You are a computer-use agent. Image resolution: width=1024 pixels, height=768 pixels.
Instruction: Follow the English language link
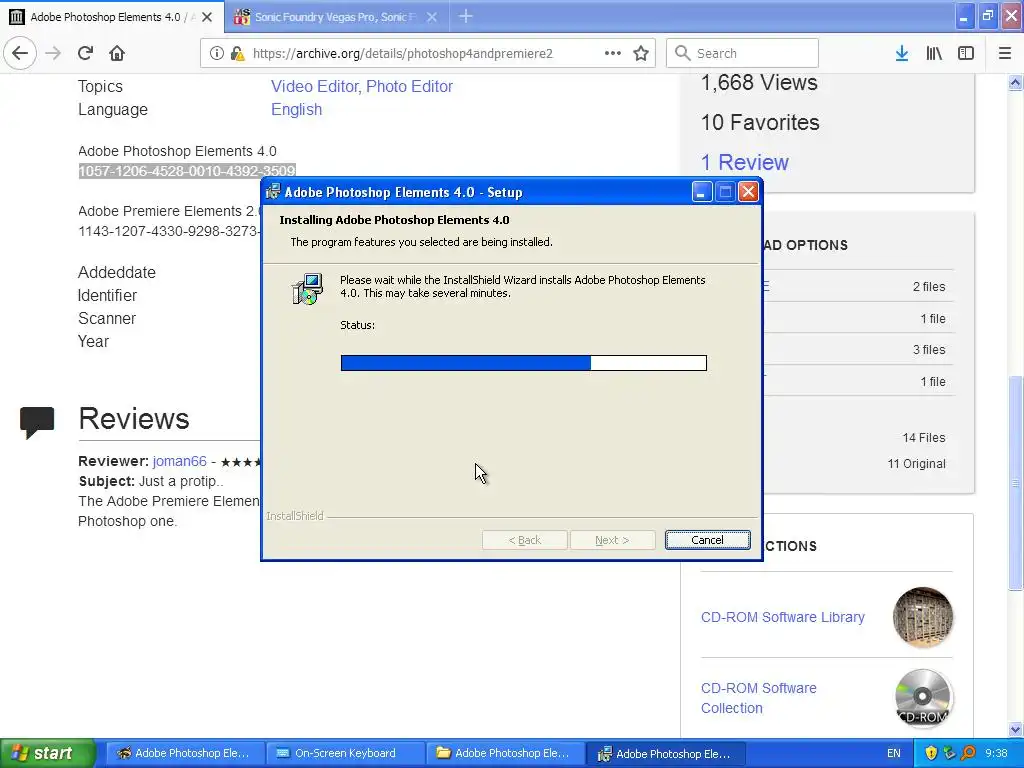tap(296, 109)
